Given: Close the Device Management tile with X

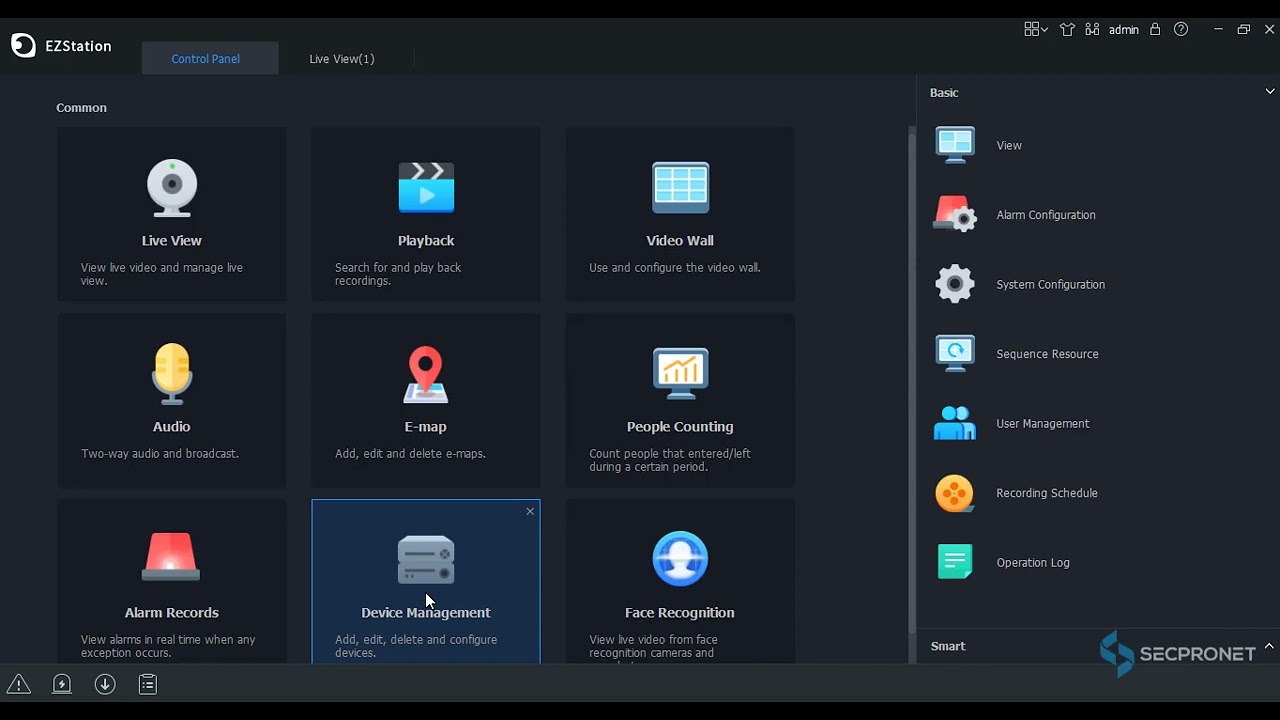Looking at the screenshot, I should [530, 511].
